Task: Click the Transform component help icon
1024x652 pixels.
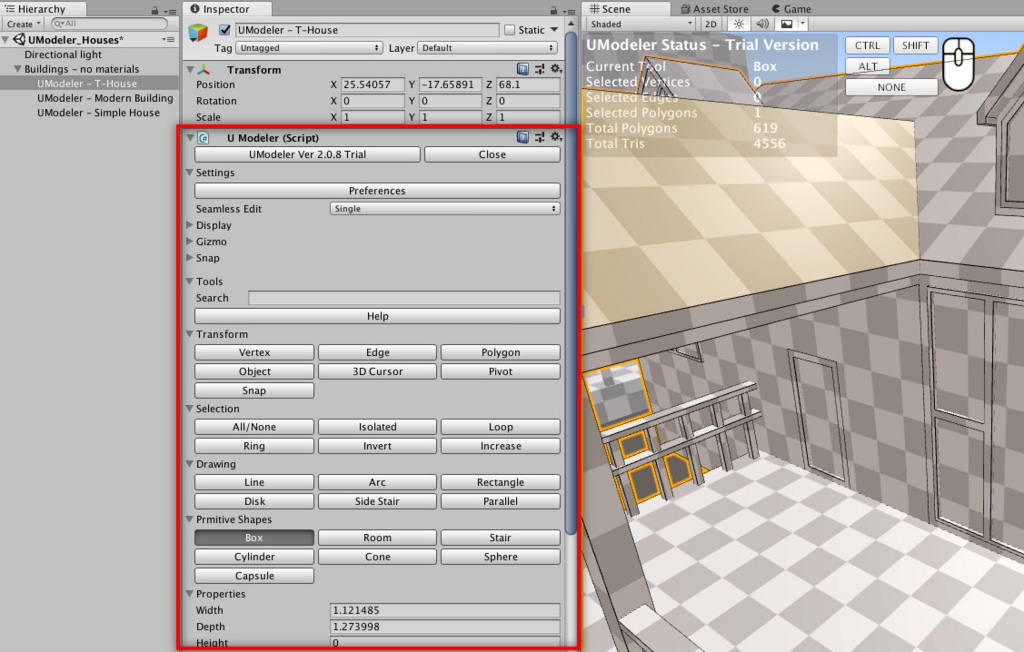Action: click(x=522, y=69)
